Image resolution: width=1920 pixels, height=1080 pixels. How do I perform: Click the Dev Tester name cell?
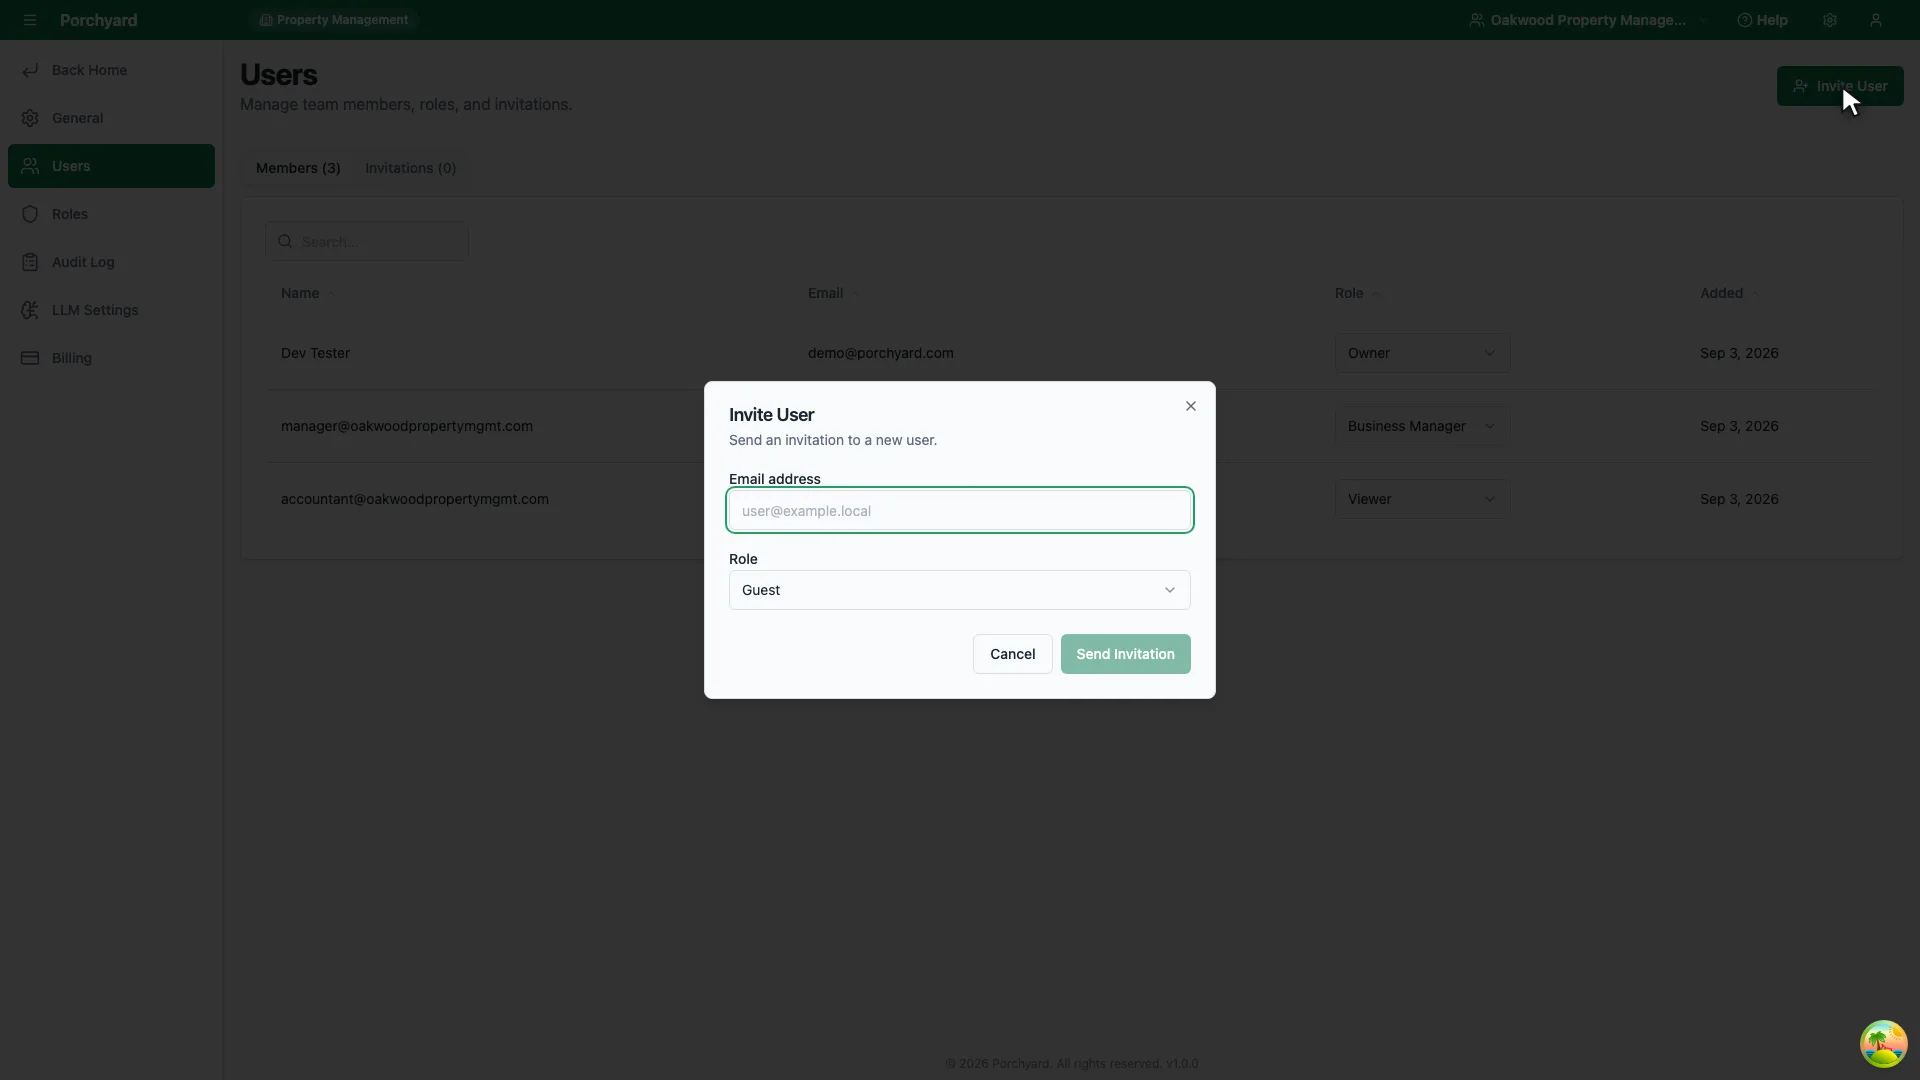pos(315,353)
